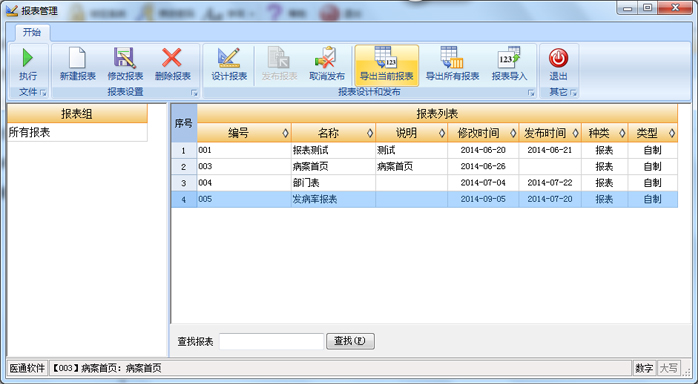Screen dimensions: 700x384
Task: Sort by the 名称 column header
Action: click(333, 133)
